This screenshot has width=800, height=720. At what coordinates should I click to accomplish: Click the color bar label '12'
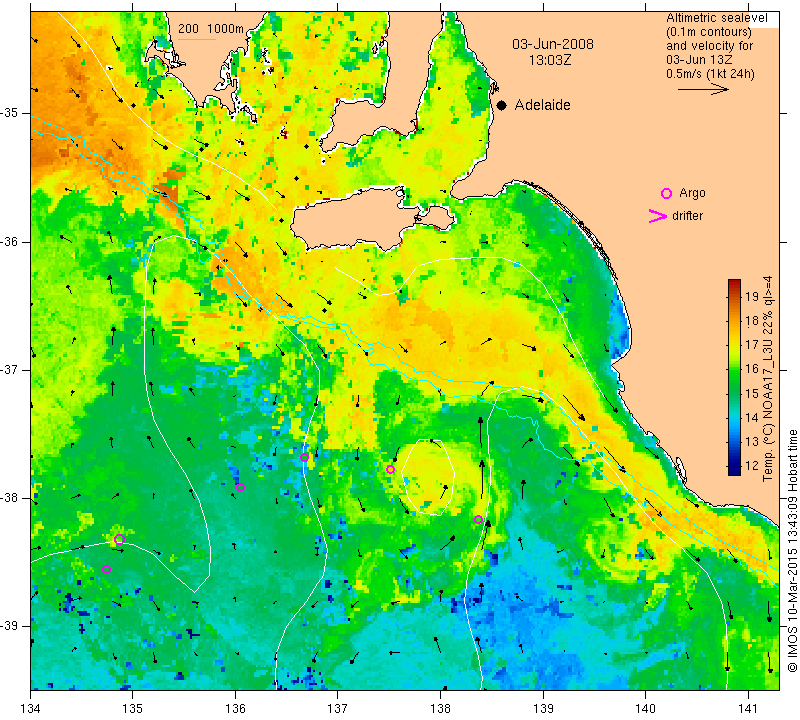click(752, 465)
